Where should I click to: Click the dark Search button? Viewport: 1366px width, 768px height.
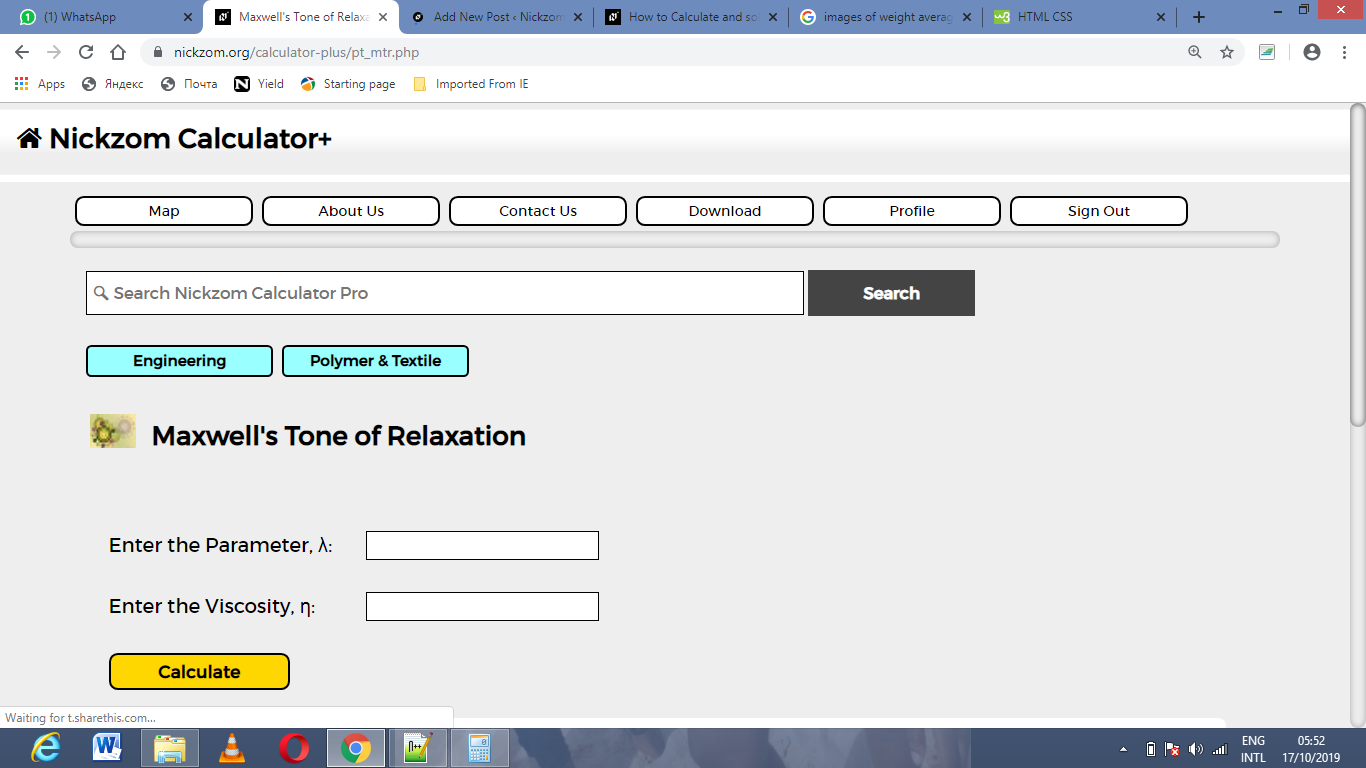[x=891, y=293]
